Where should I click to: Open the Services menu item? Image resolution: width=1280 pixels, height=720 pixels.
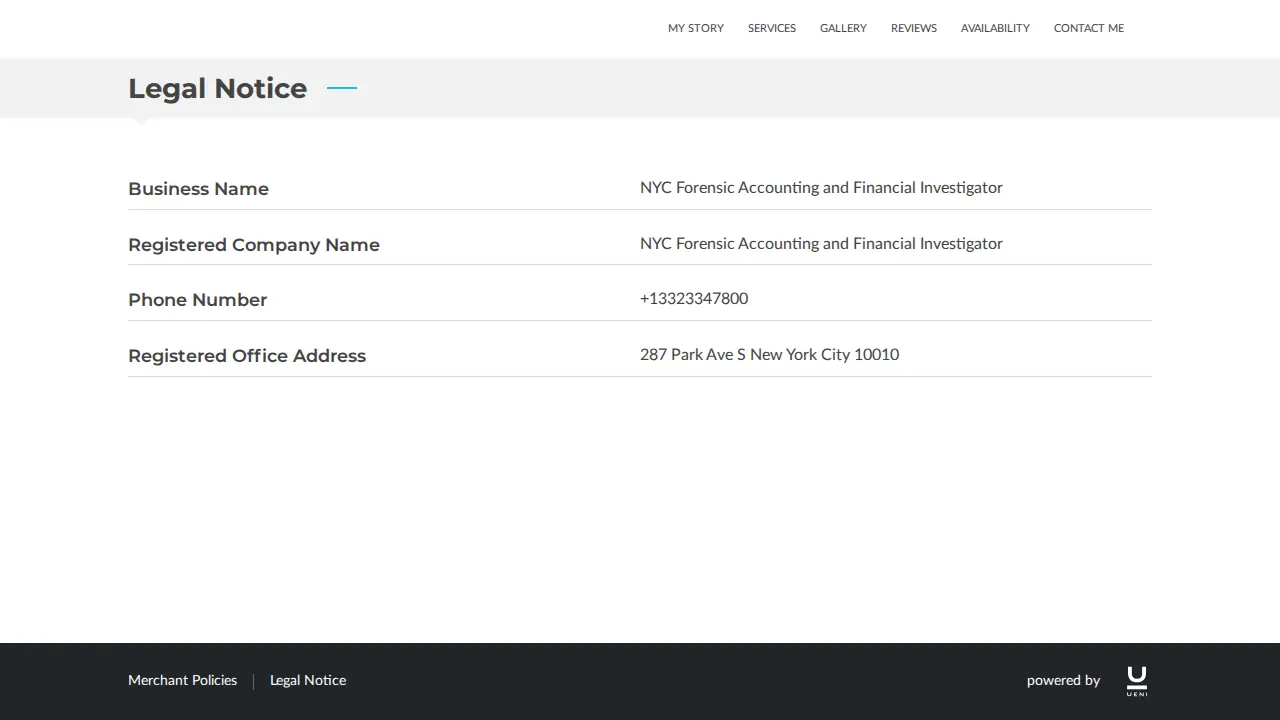[772, 28]
